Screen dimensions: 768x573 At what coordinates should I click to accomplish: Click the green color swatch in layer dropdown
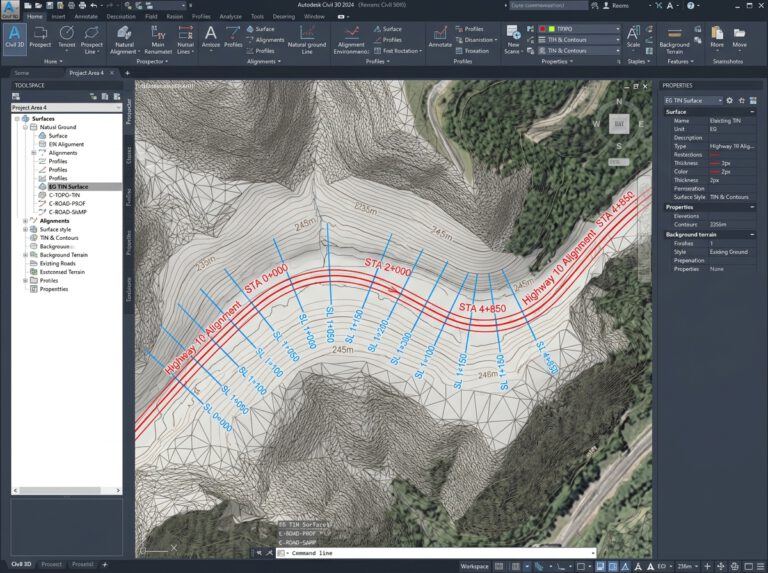tap(552, 29)
